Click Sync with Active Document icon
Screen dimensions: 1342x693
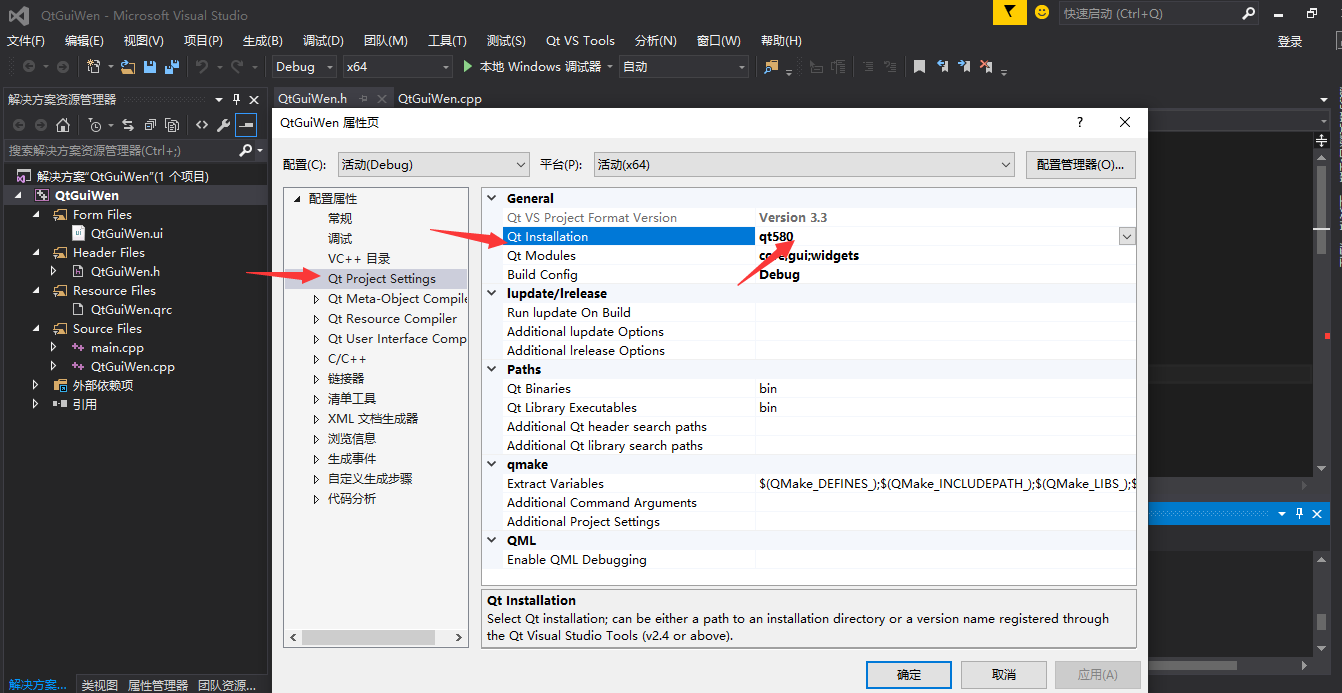click(128, 125)
